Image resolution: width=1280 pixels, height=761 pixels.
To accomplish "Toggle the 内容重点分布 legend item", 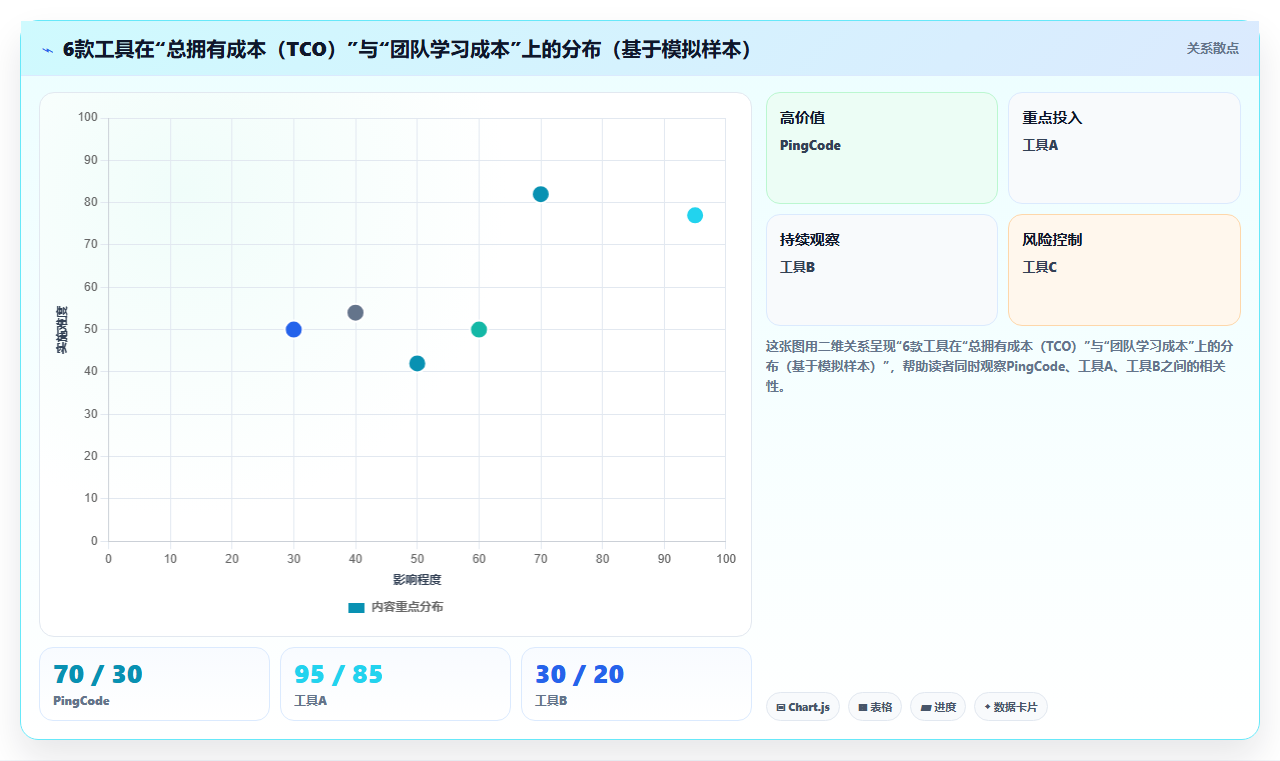I will click(x=395, y=607).
